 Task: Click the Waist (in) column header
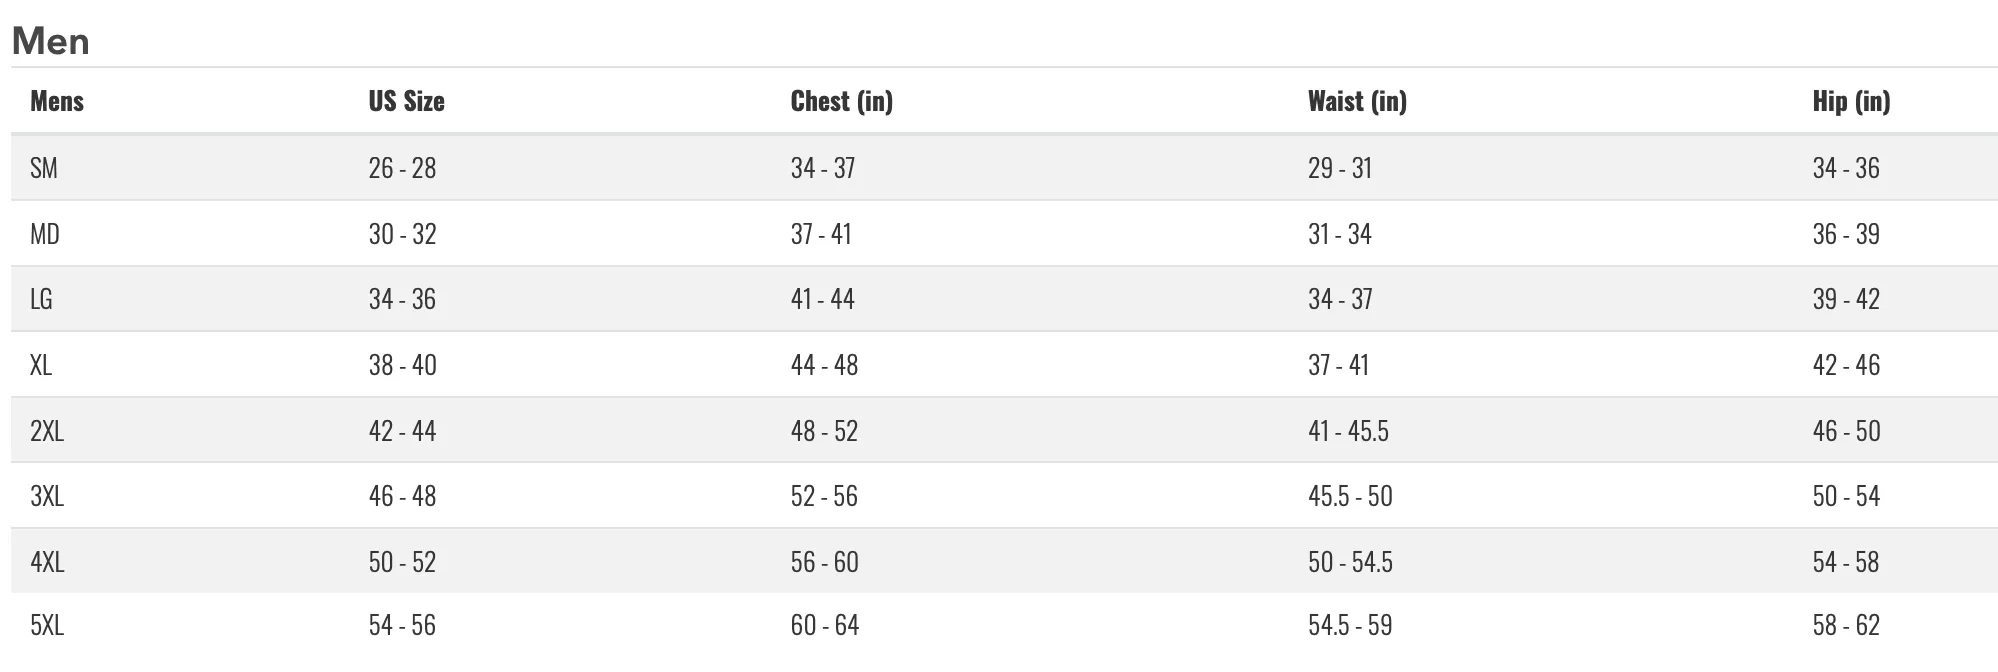click(1357, 101)
